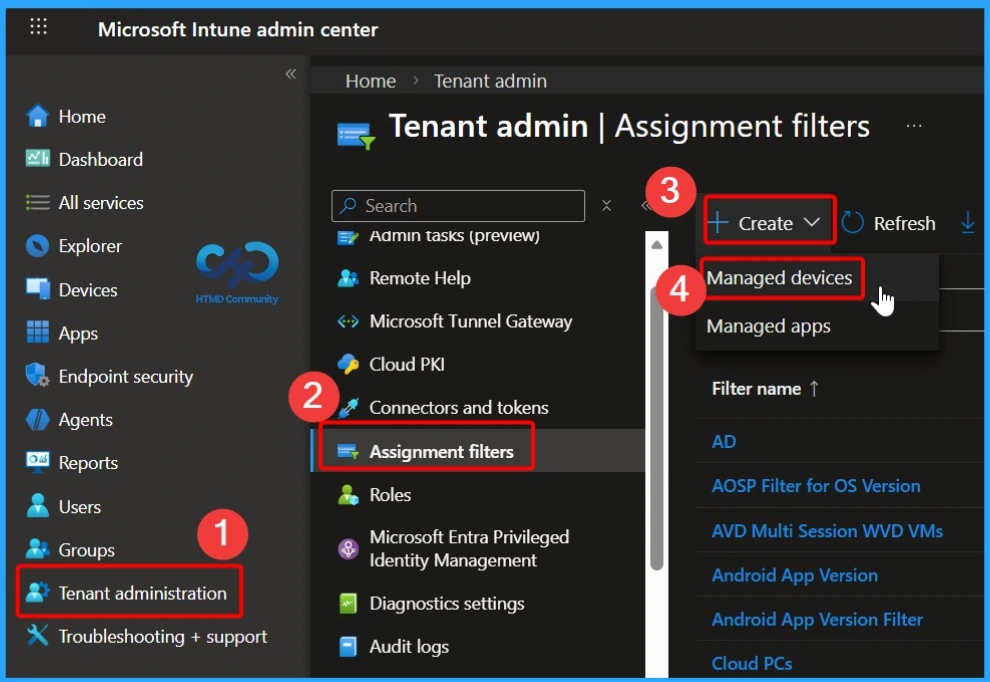
Task: Click inside the Search field
Action: [460, 205]
